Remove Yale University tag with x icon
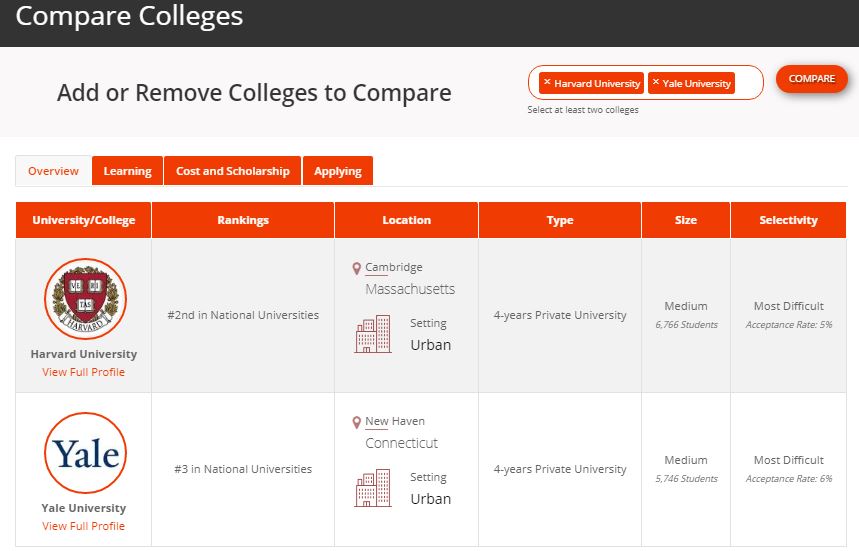The image size is (859, 551). point(656,82)
